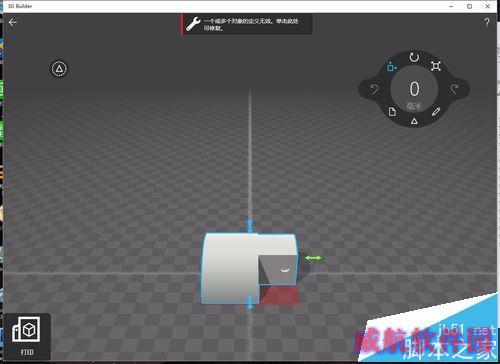
Task: Click the triangle icon at radial menu bottom
Action: (x=414, y=121)
